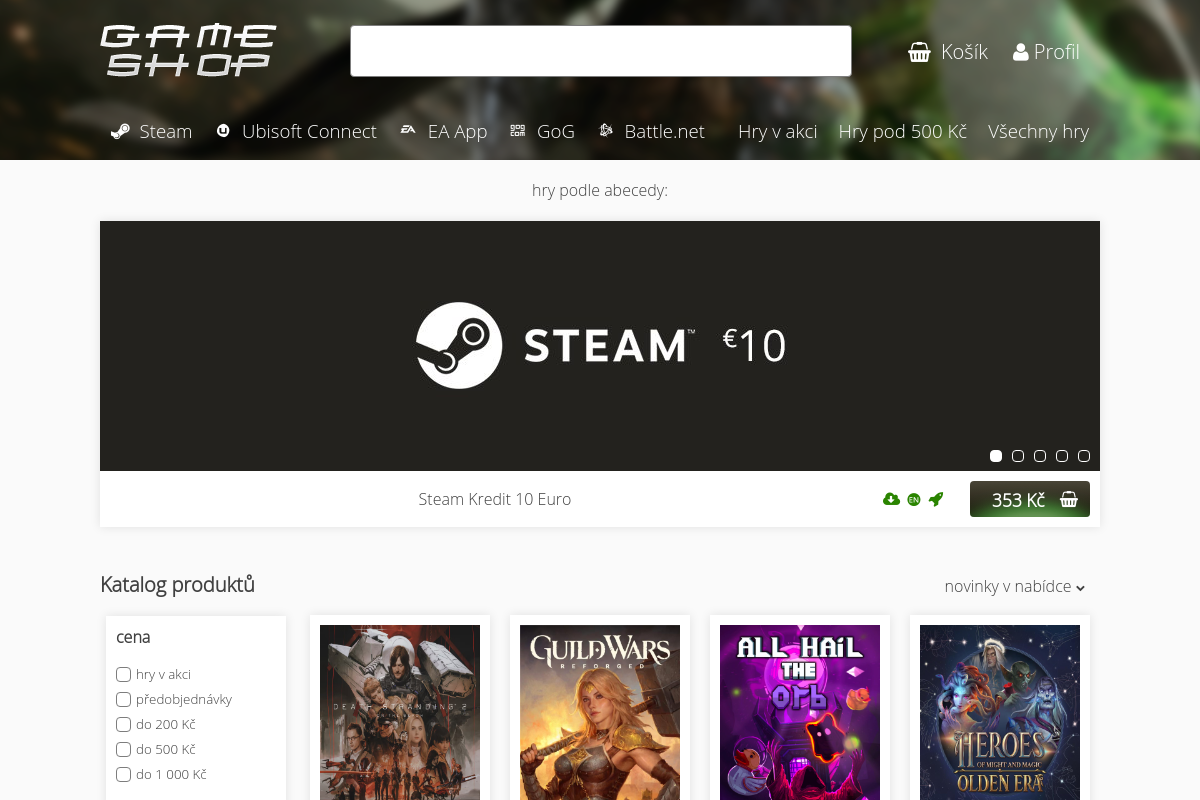Click the basket icon in price button
The height and width of the screenshot is (800, 1200).
coord(1068,499)
